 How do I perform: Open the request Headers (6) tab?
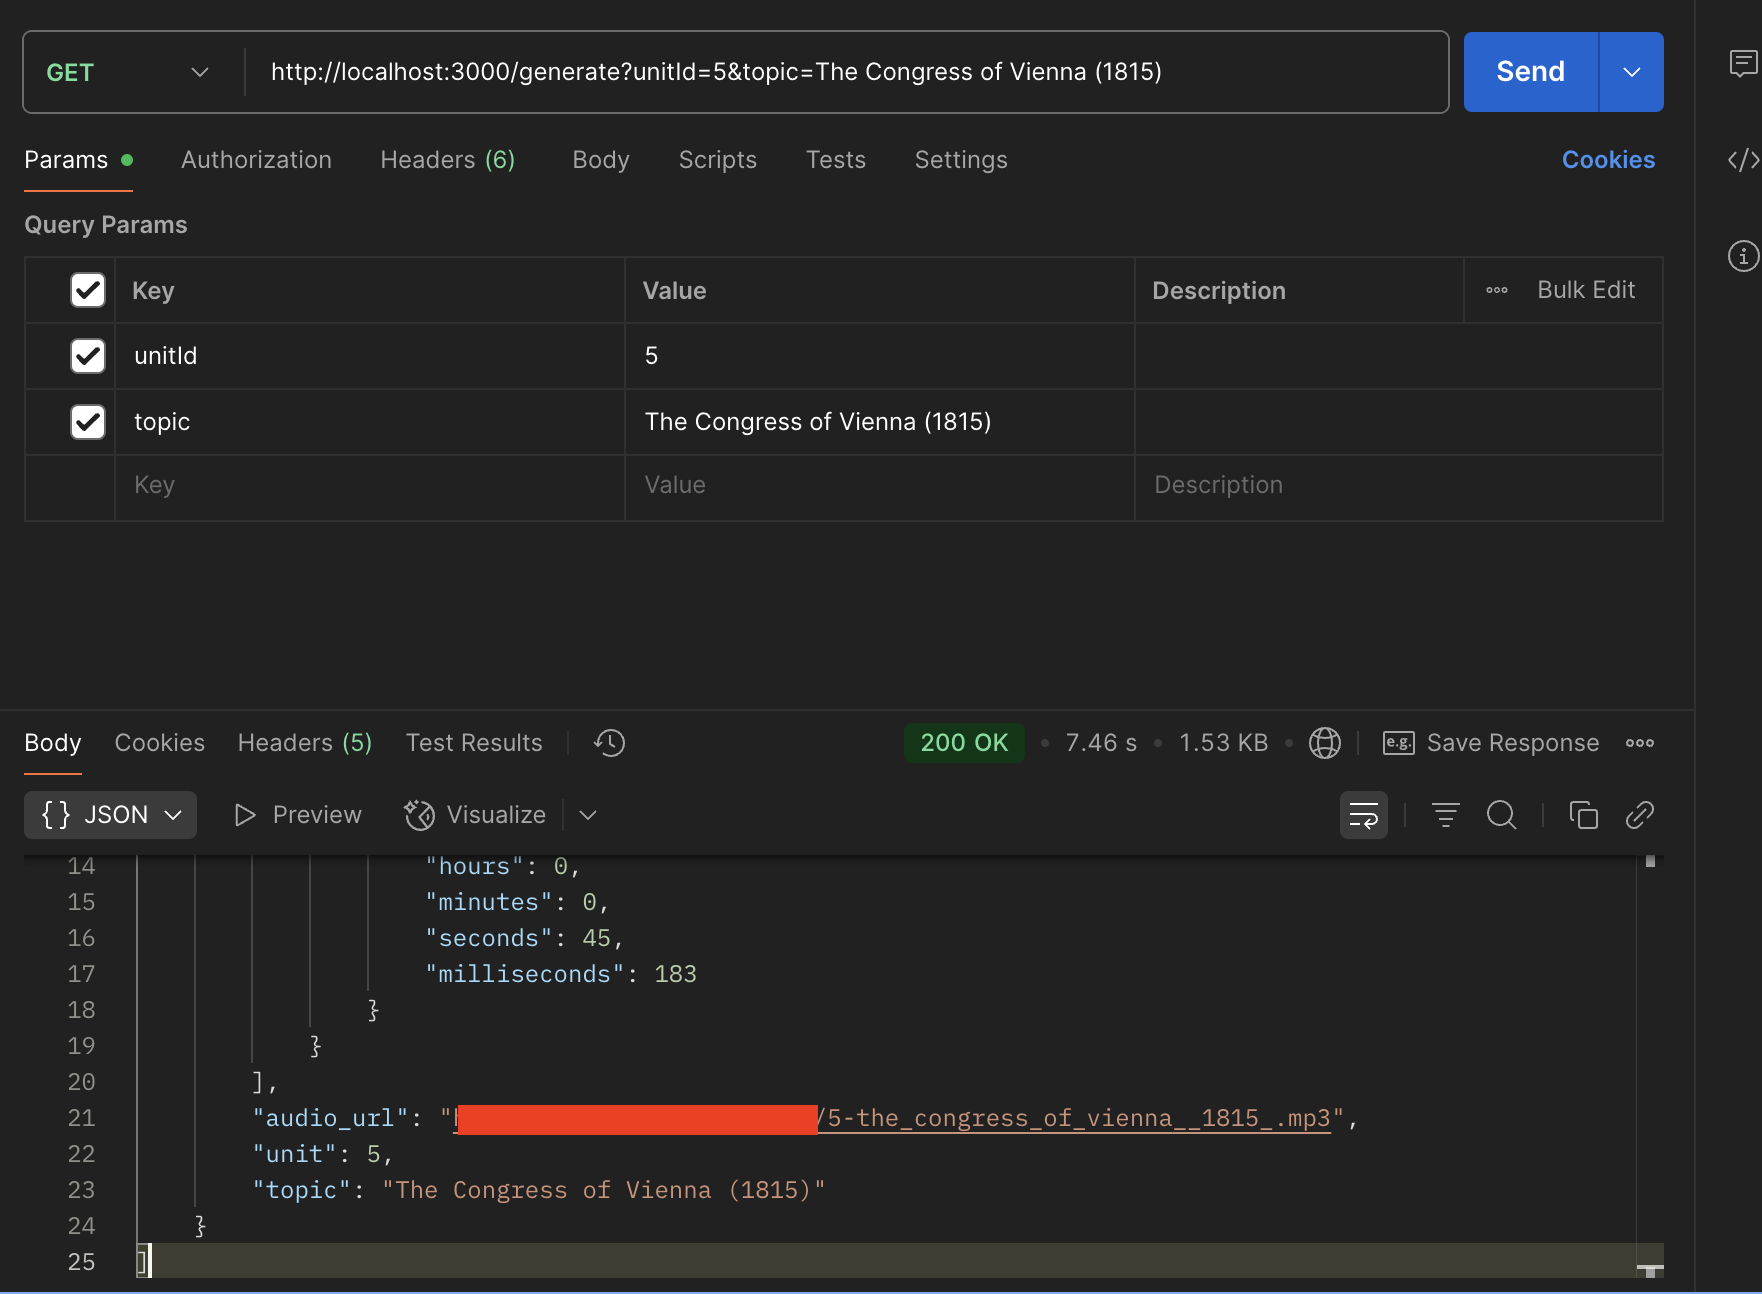(448, 160)
